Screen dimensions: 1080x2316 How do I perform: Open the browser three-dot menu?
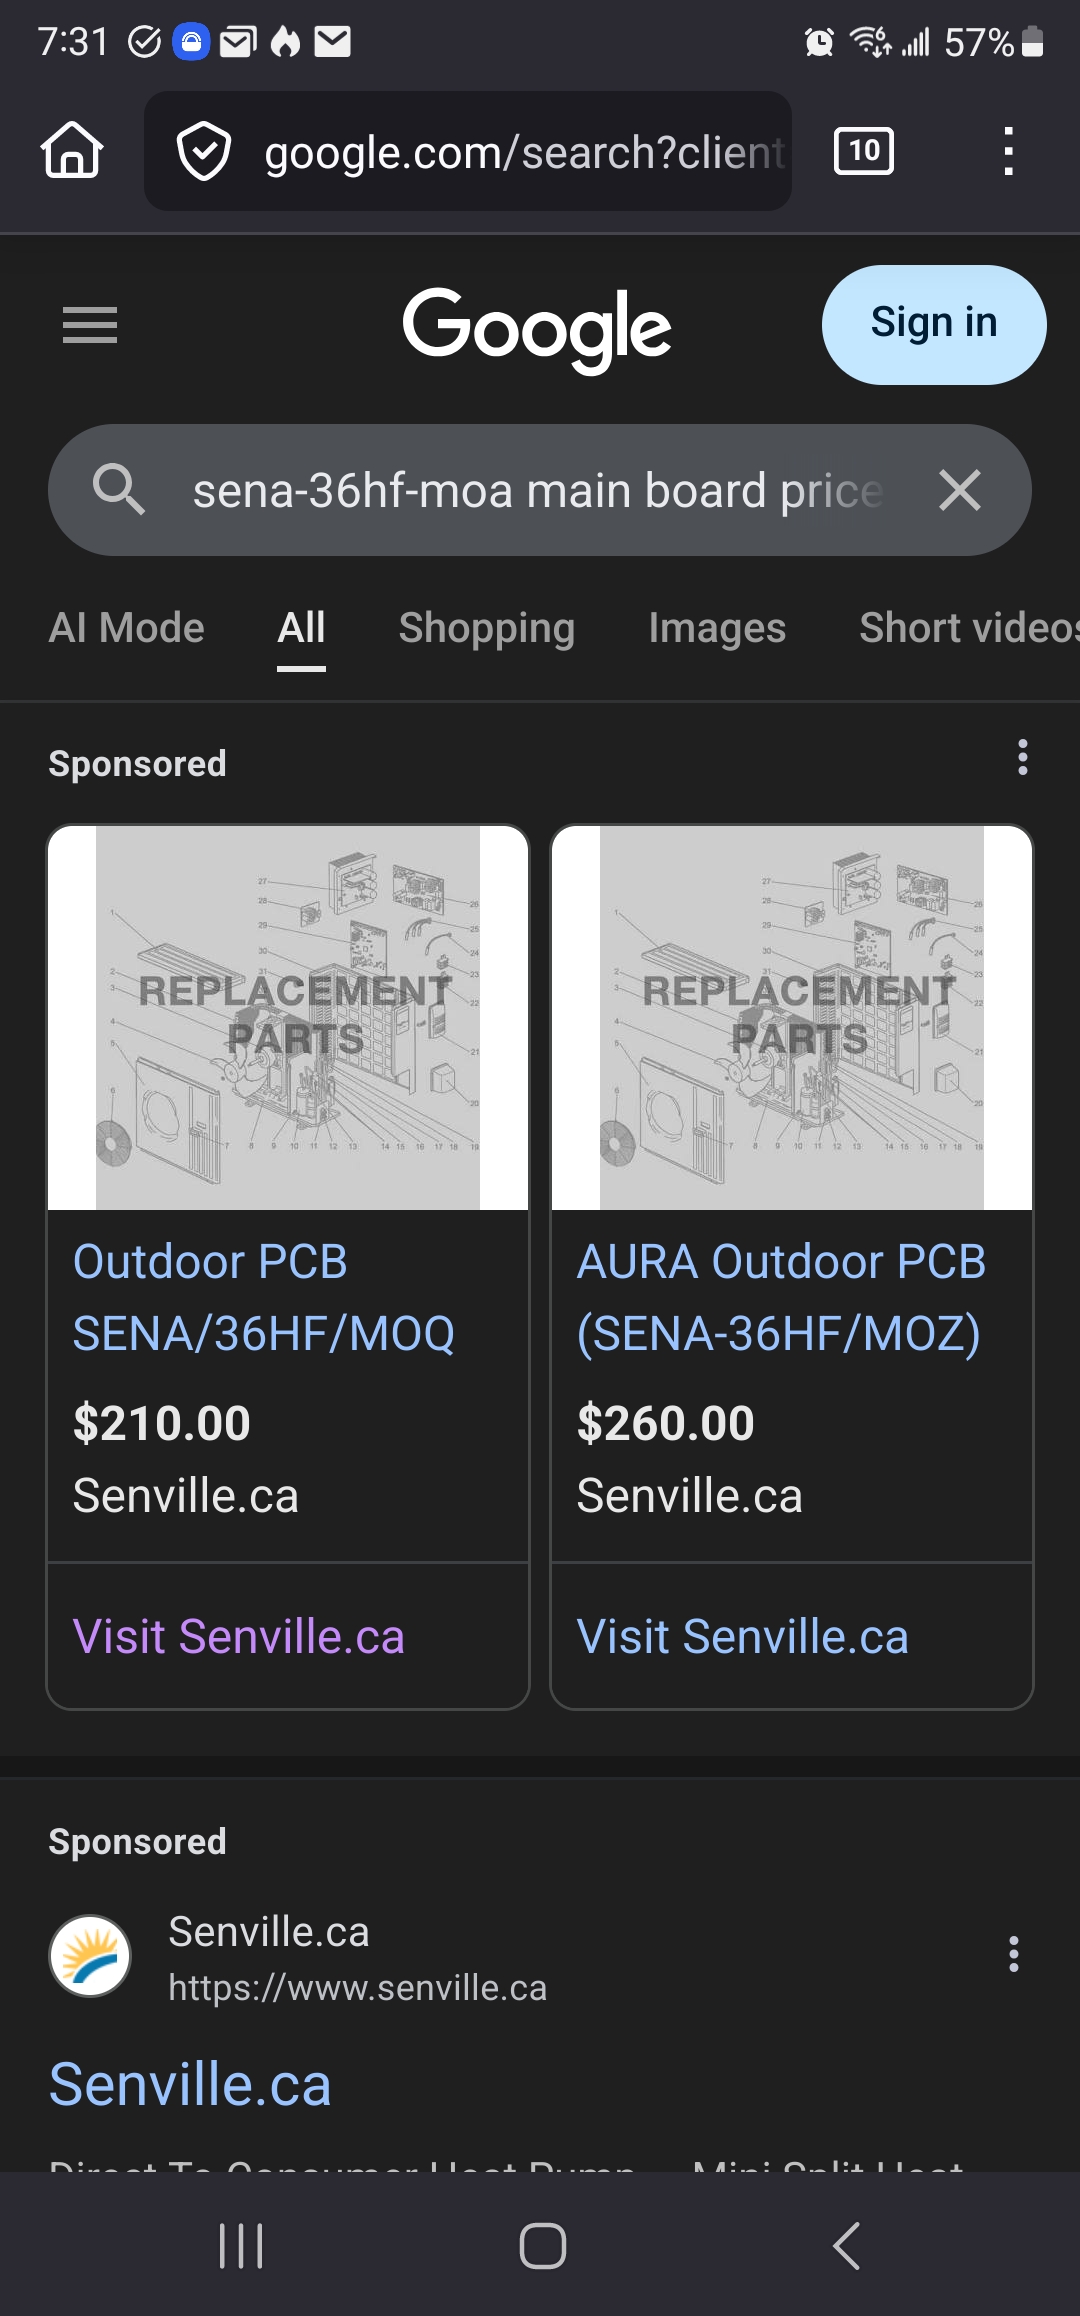tap(1008, 151)
